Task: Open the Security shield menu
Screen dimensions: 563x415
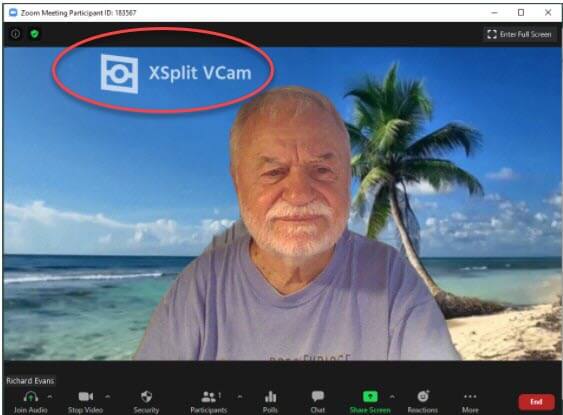Action: [x=146, y=397]
